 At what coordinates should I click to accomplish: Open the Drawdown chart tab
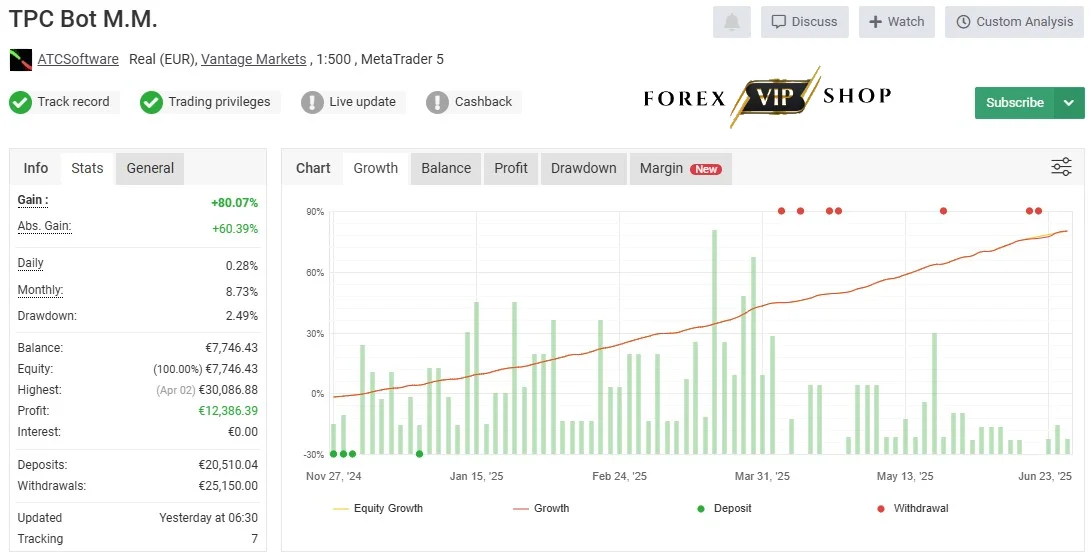[584, 168]
